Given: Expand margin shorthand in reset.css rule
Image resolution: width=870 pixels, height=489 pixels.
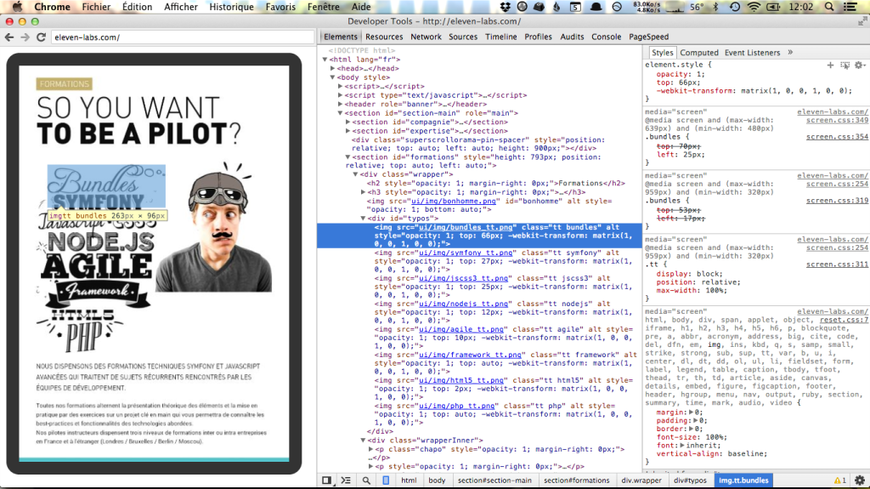Looking at the screenshot, I should 691,412.
